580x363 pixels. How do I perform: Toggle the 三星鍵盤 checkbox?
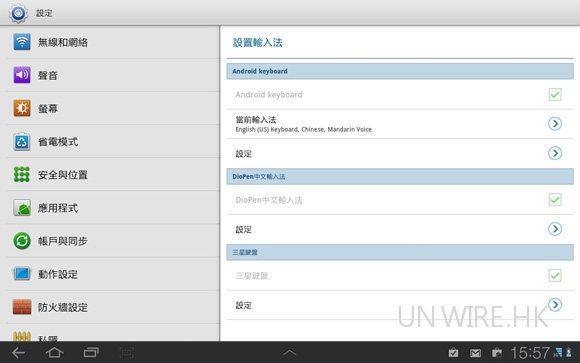point(555,275)
